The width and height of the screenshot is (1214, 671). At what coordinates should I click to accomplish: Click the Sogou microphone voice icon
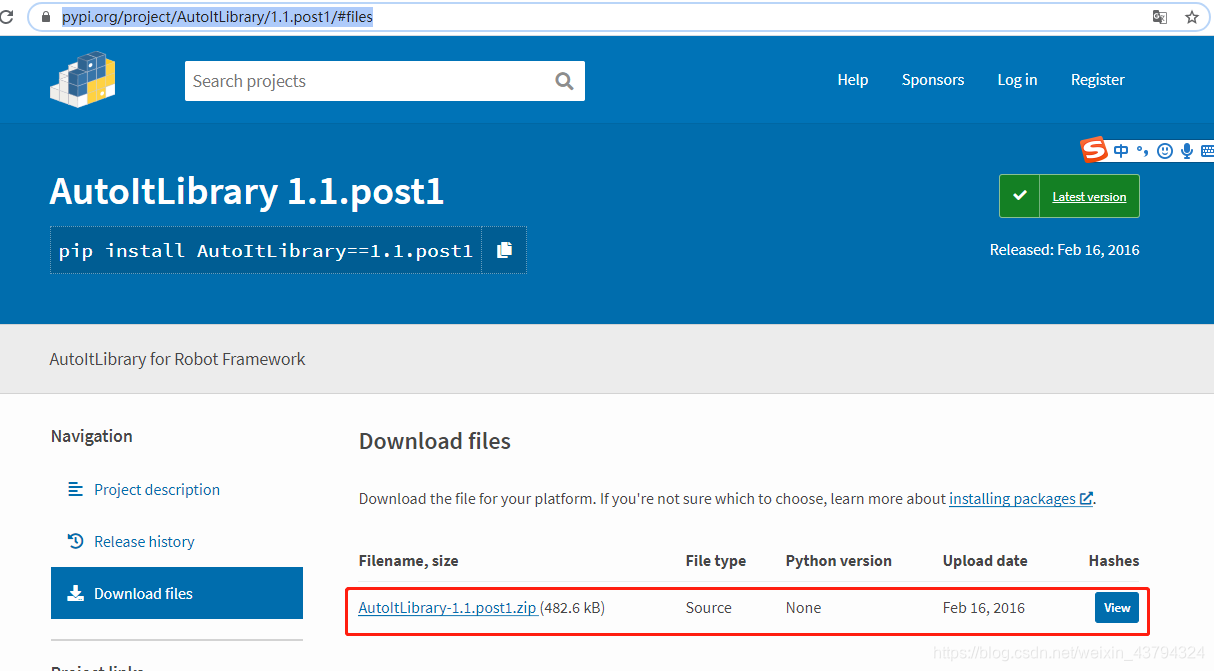pos(1187,151)
